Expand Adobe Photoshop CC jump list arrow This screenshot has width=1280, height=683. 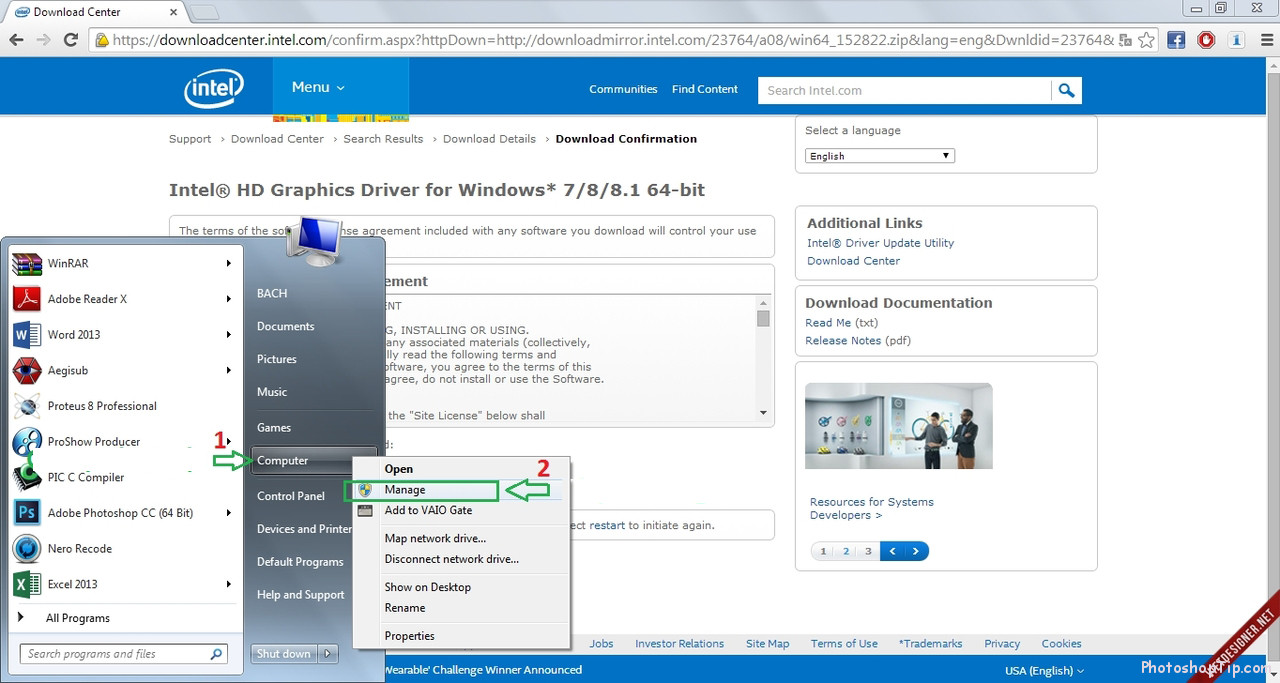[228, 513]
